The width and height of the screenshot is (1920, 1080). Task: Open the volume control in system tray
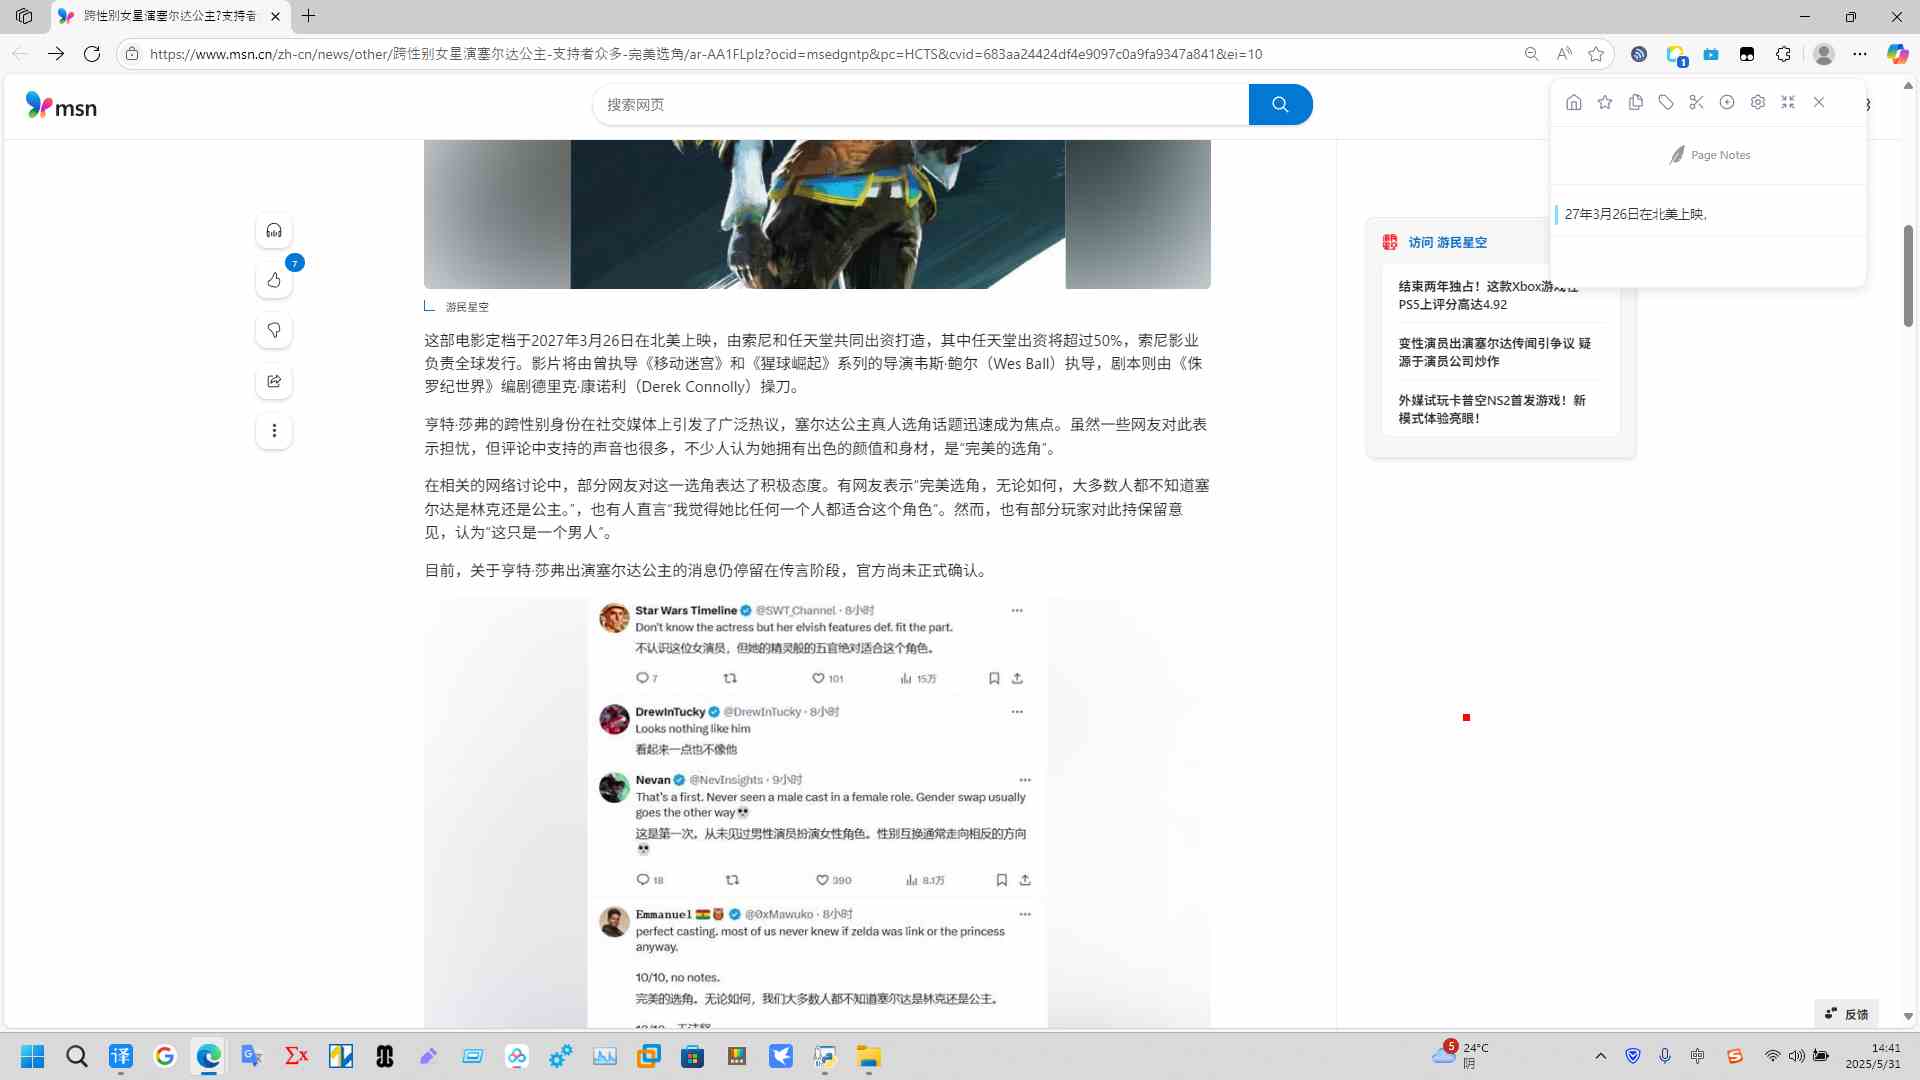(x=1797, y=1056)
